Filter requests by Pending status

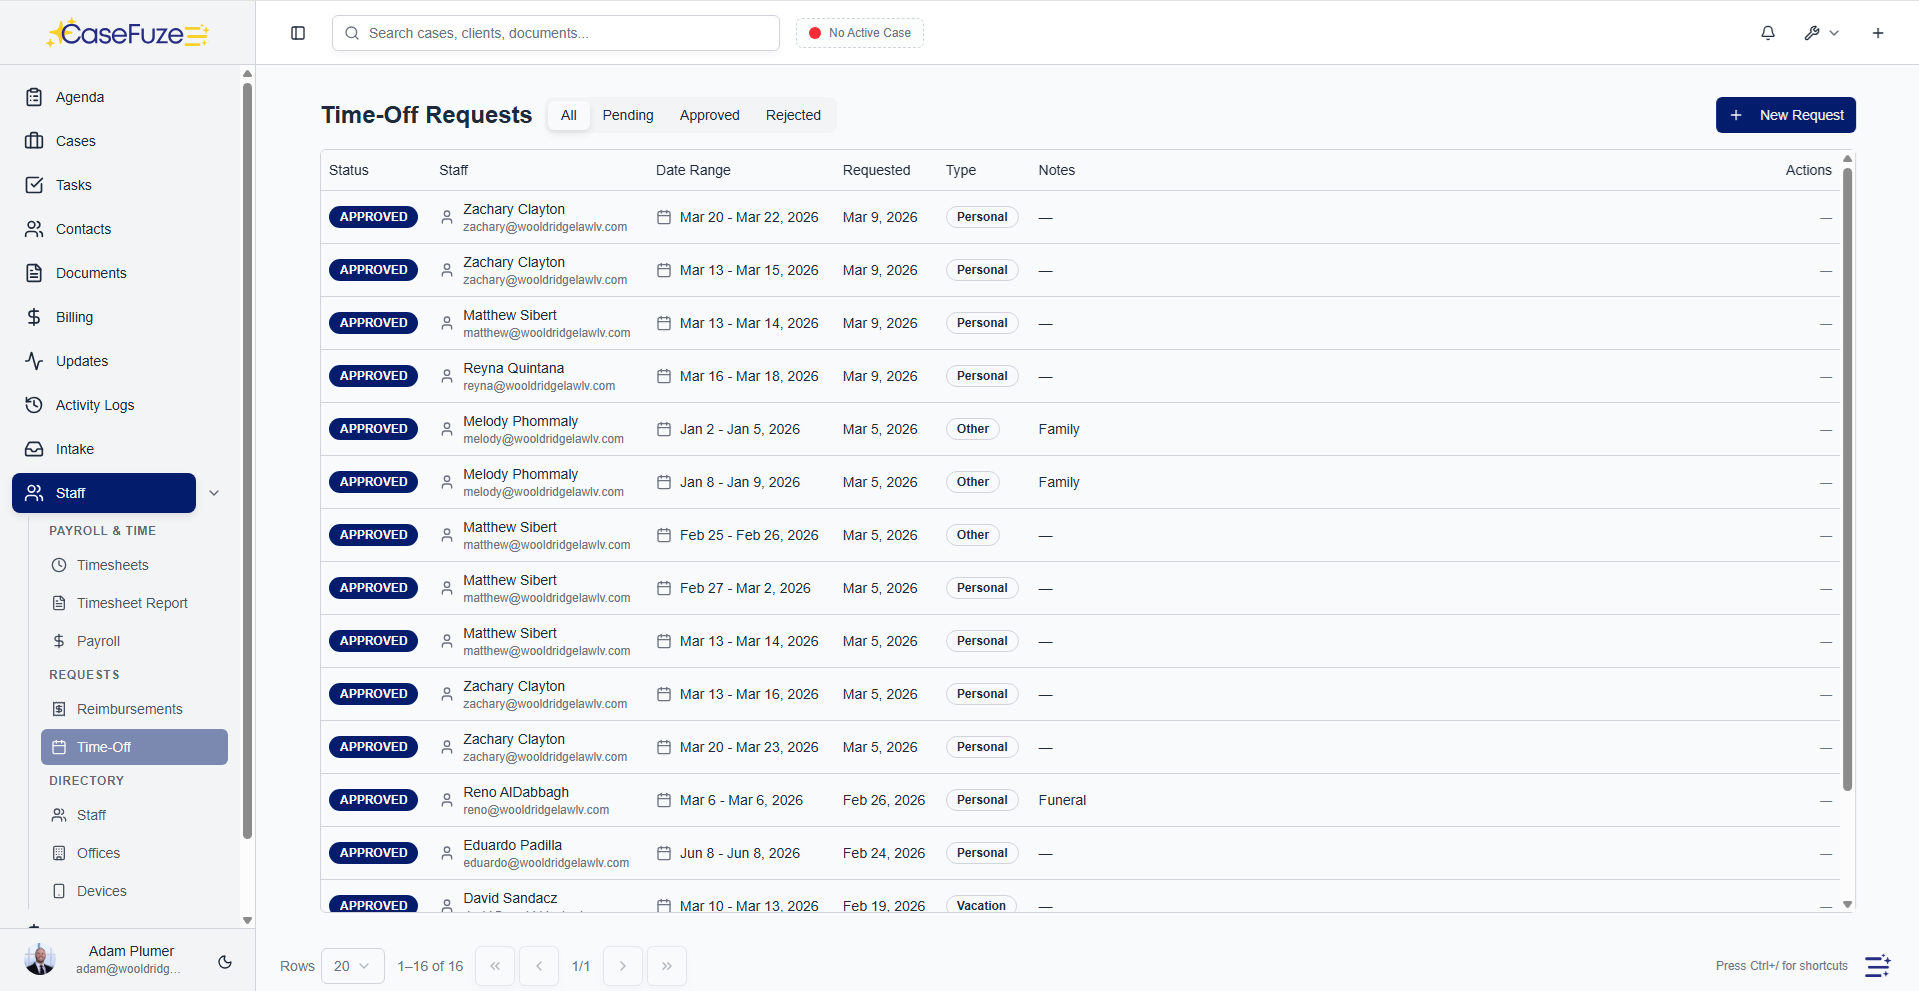click(x=627, y=115)
